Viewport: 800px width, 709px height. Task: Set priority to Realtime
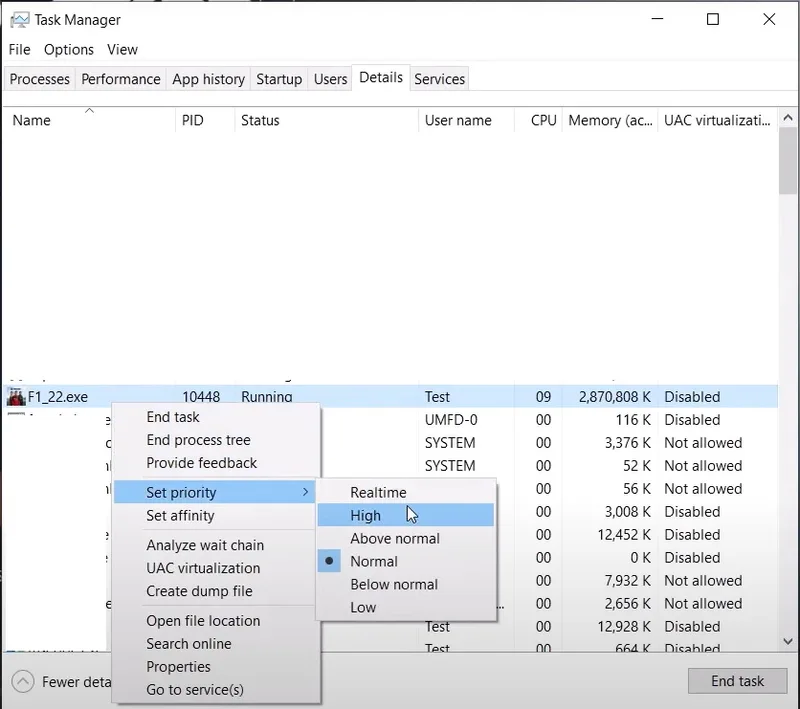click(406, 492)
